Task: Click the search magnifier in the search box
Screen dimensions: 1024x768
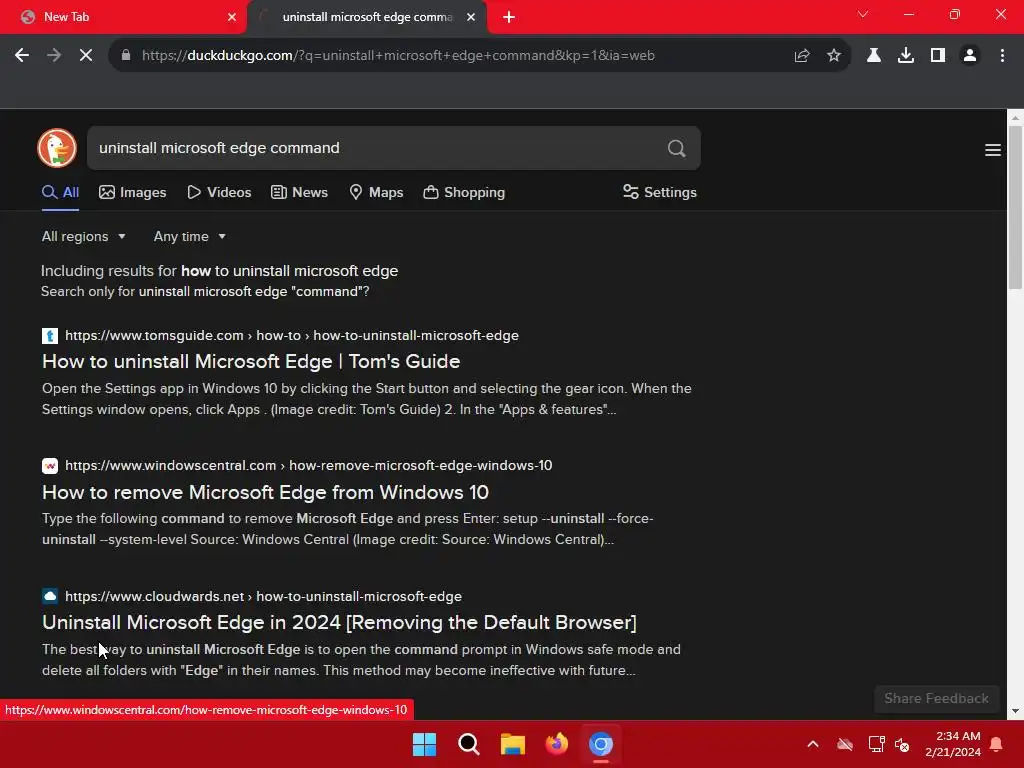Action: 677,148
